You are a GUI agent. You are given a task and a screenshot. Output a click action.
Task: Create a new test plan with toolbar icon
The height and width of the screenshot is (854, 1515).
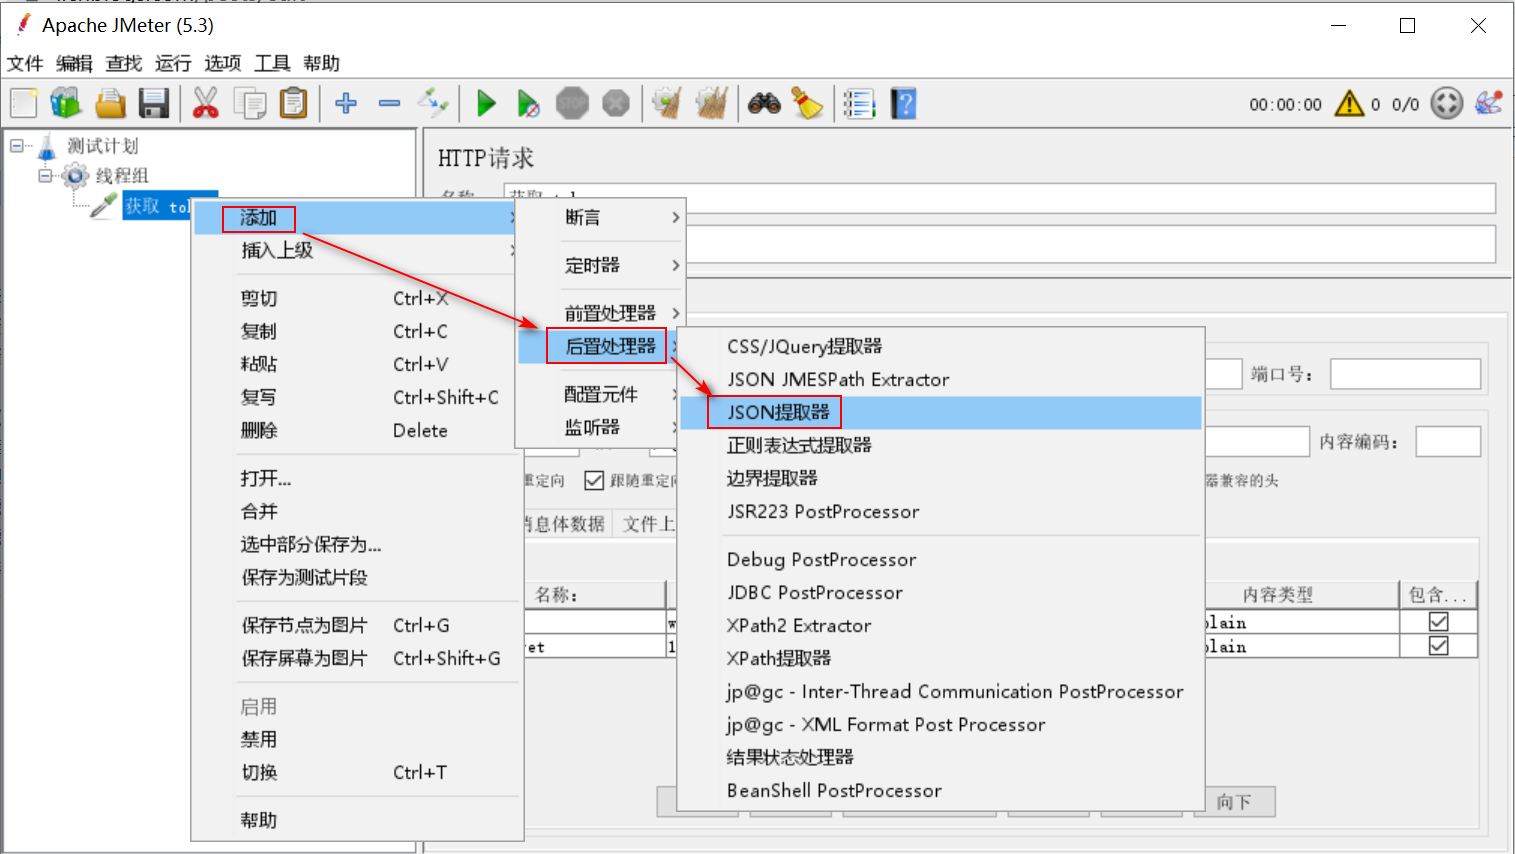[24, 103]
